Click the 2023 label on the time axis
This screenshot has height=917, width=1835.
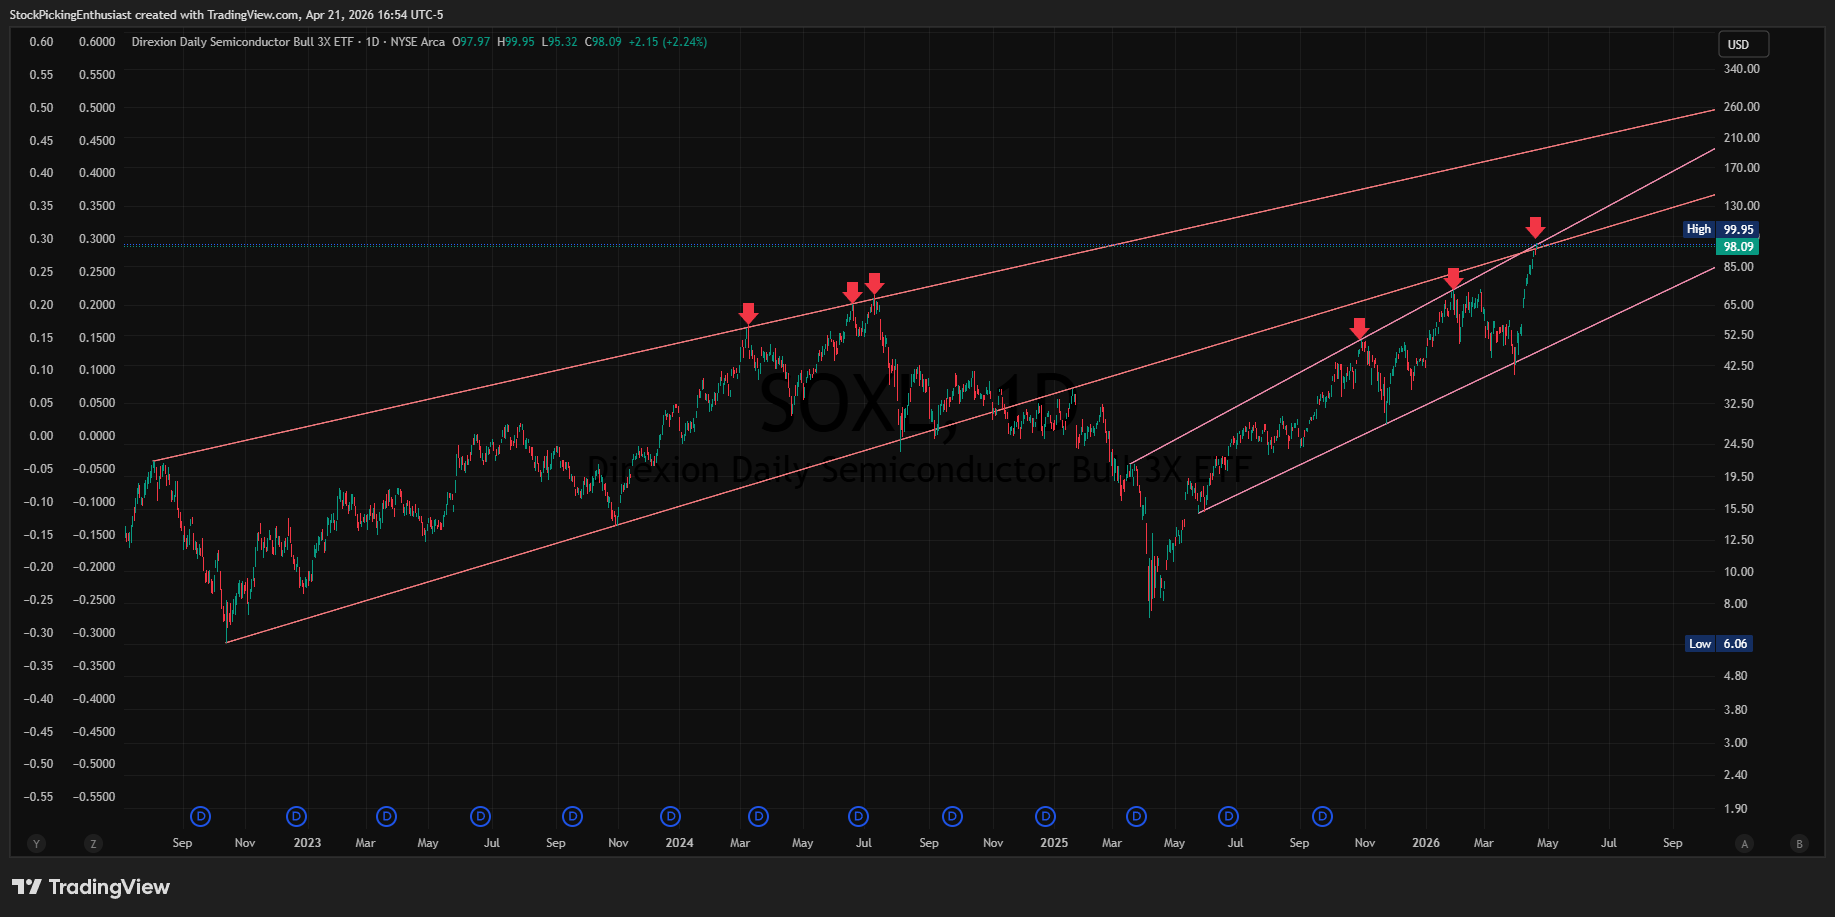pos(307,843)
